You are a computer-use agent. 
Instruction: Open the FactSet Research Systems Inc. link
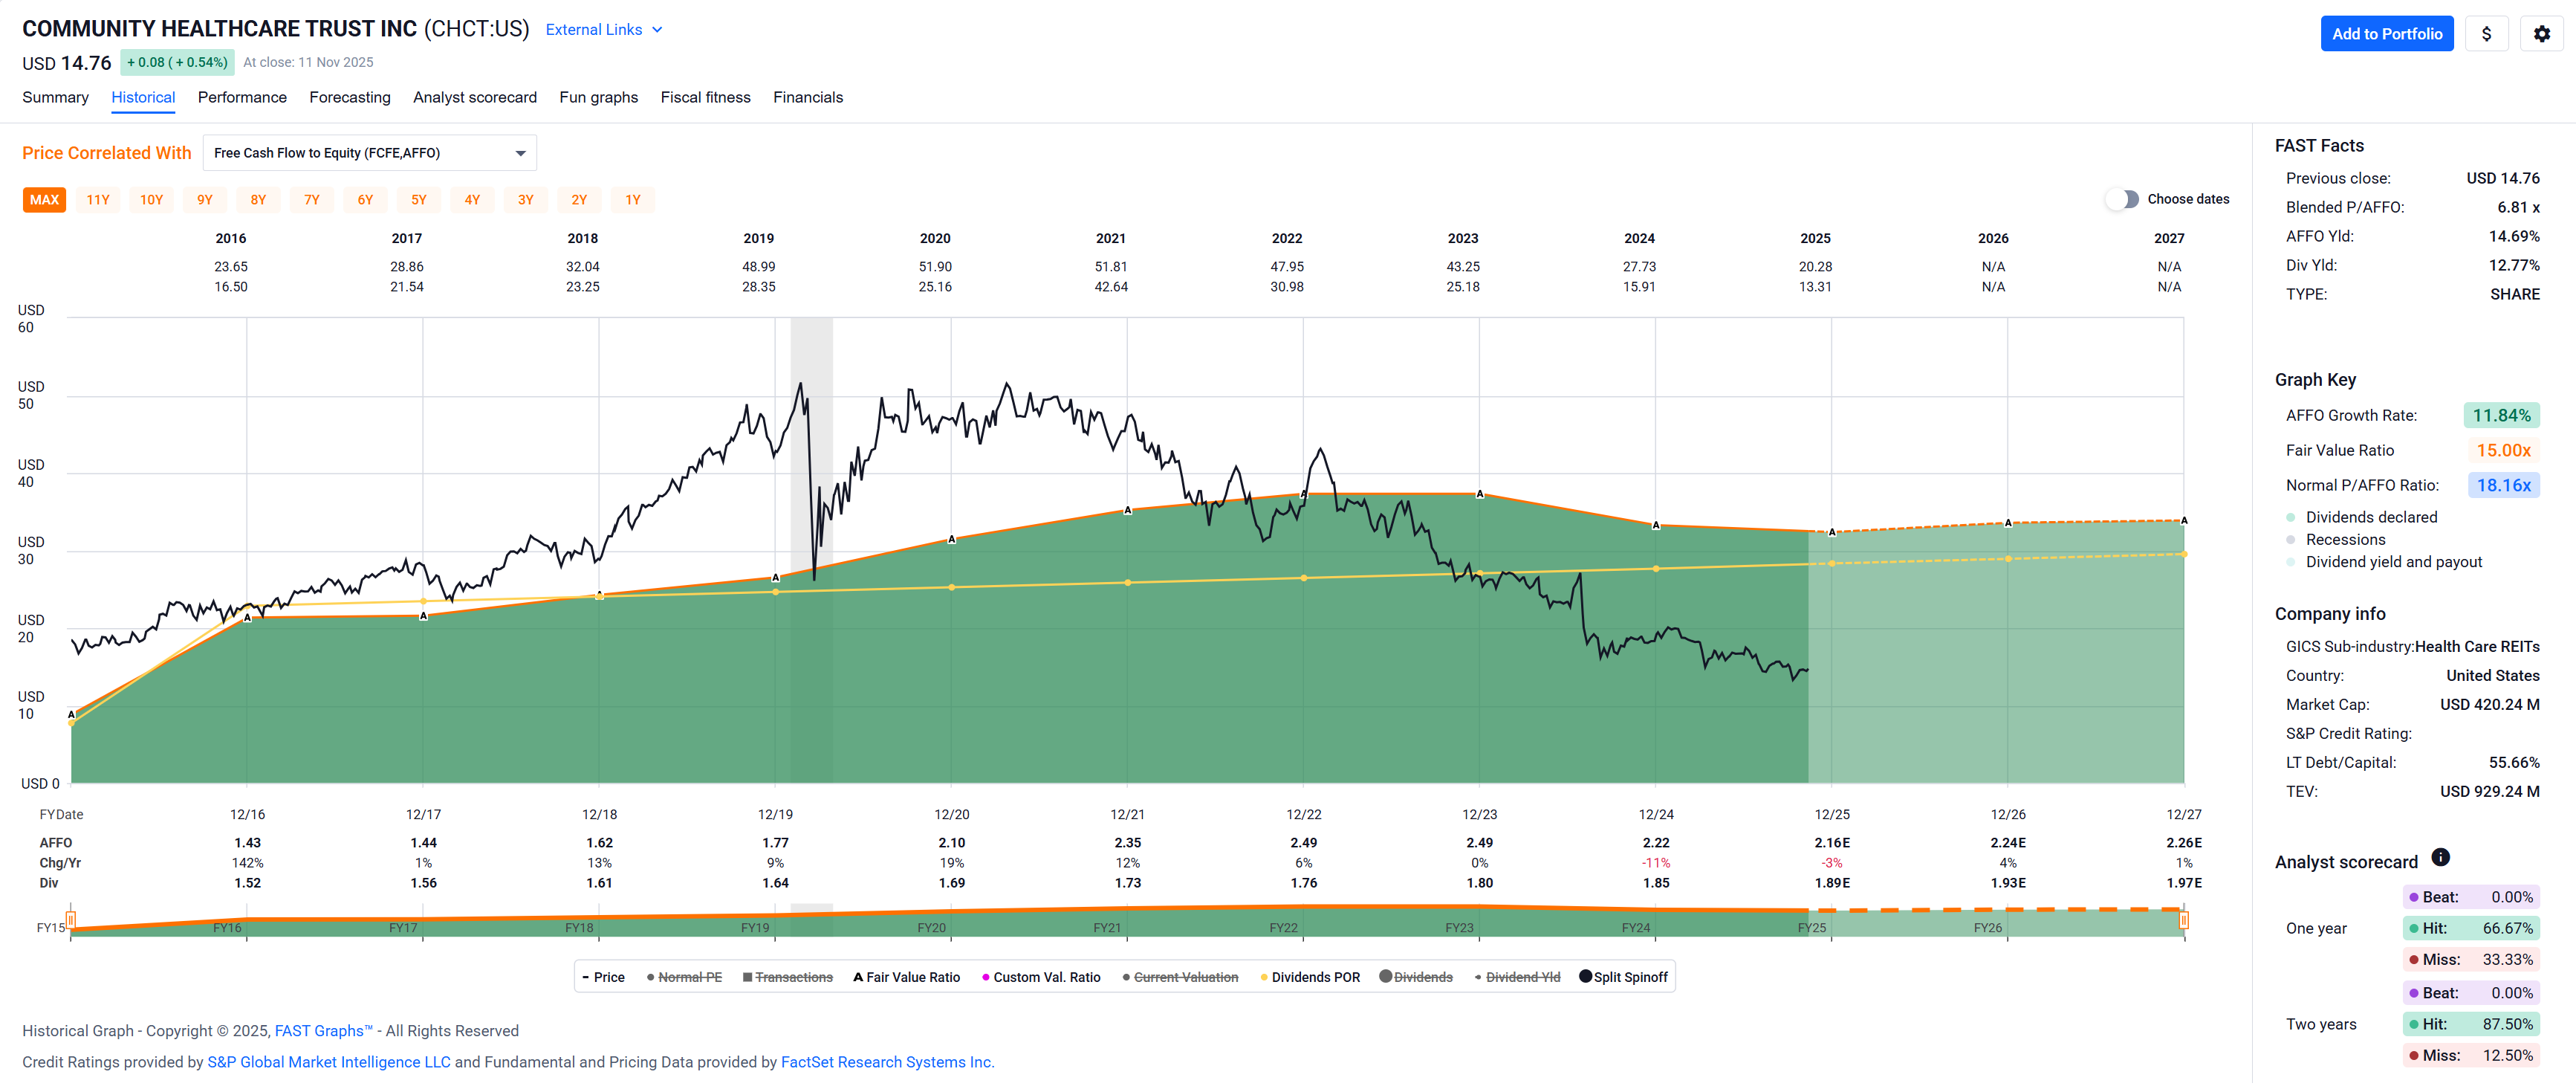point(886,1062)
